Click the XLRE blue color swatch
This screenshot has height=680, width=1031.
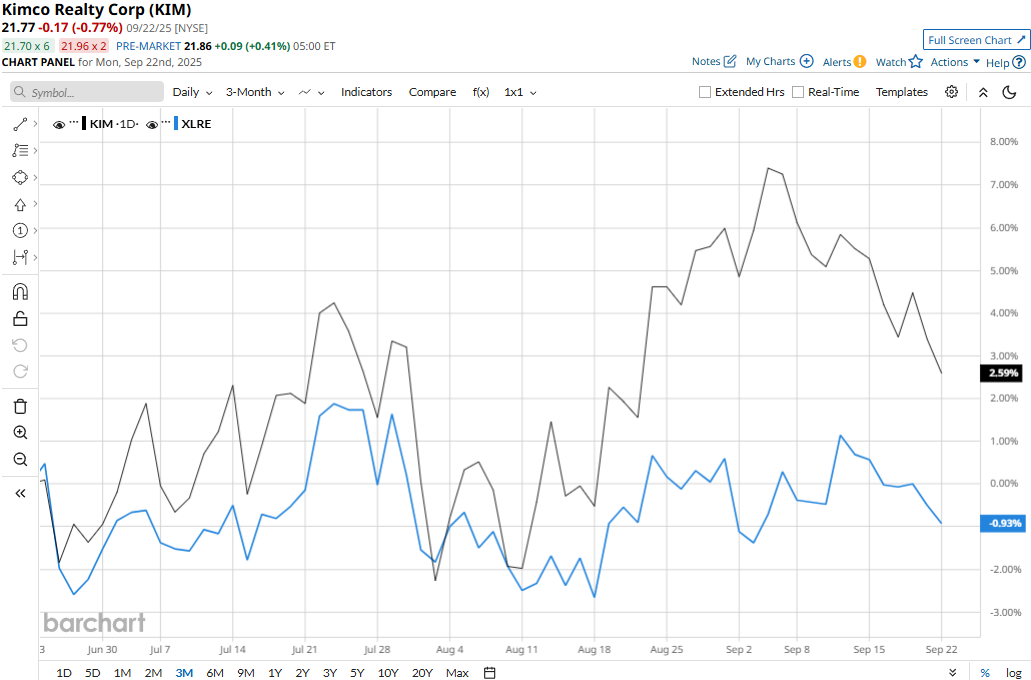point(176,123)
